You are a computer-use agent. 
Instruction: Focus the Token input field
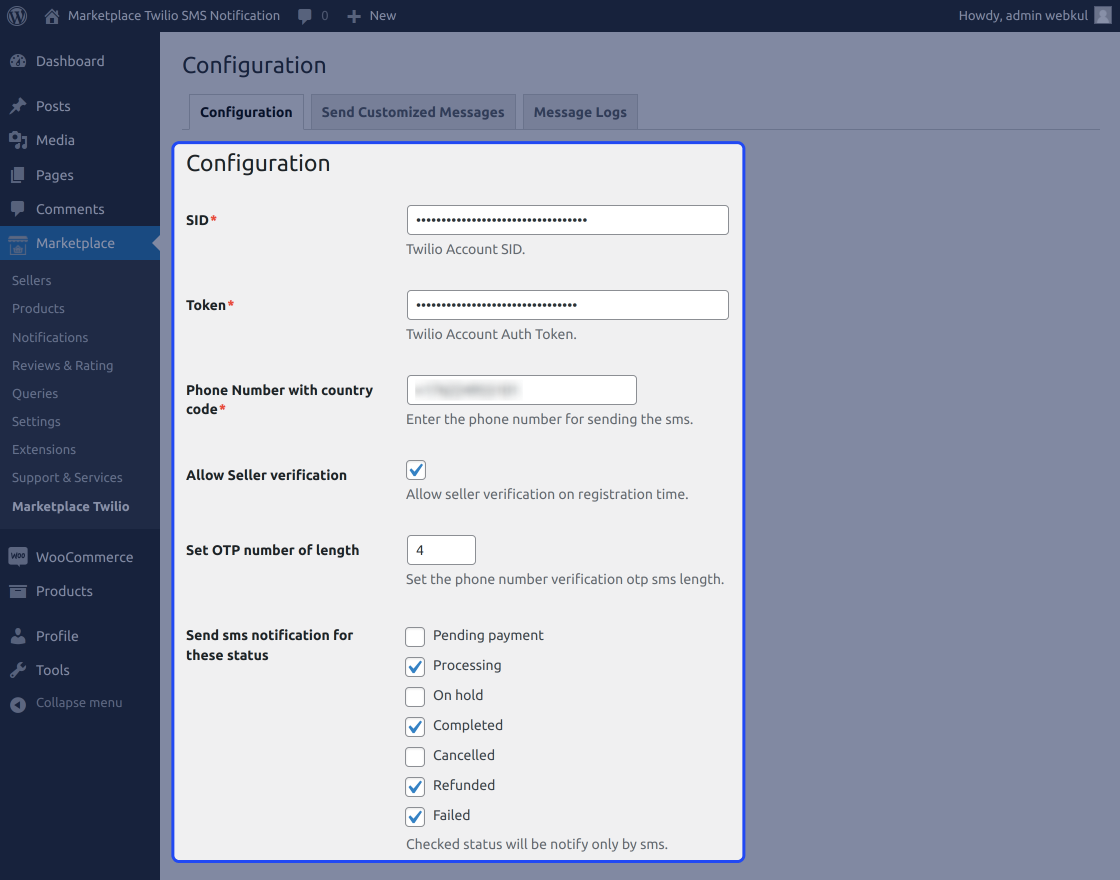click(x=568, y=305)
